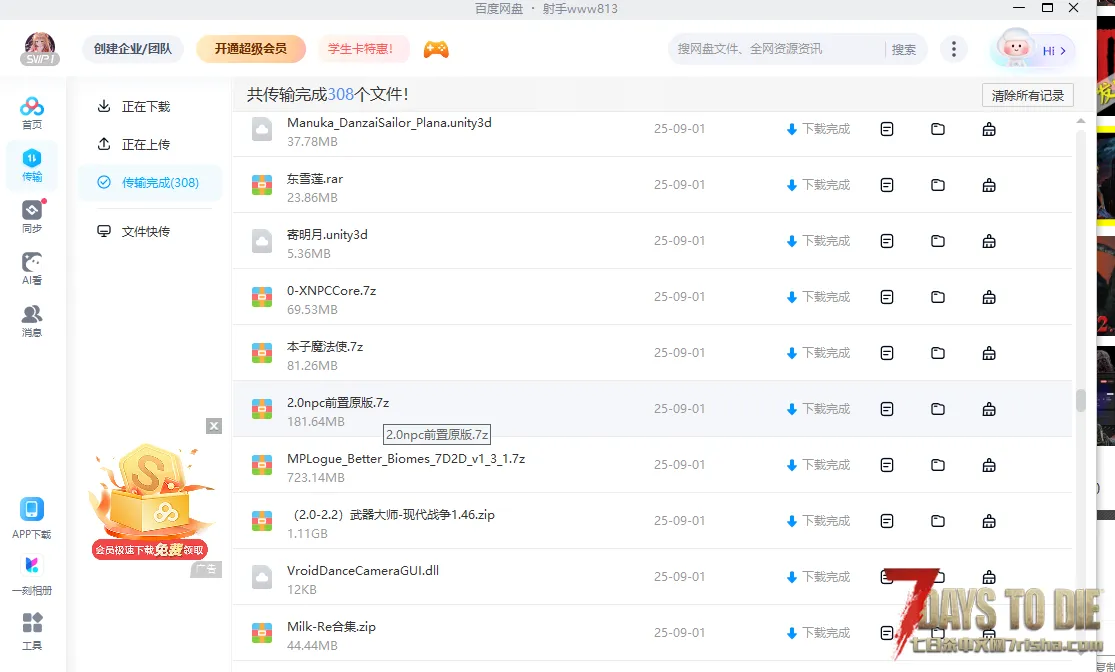Image resolution: width=1115 pixels, height=672 pixels.
Task: Clear the record for 东雪莲.rar with broom icon
Action: click(x=989, y=185)
